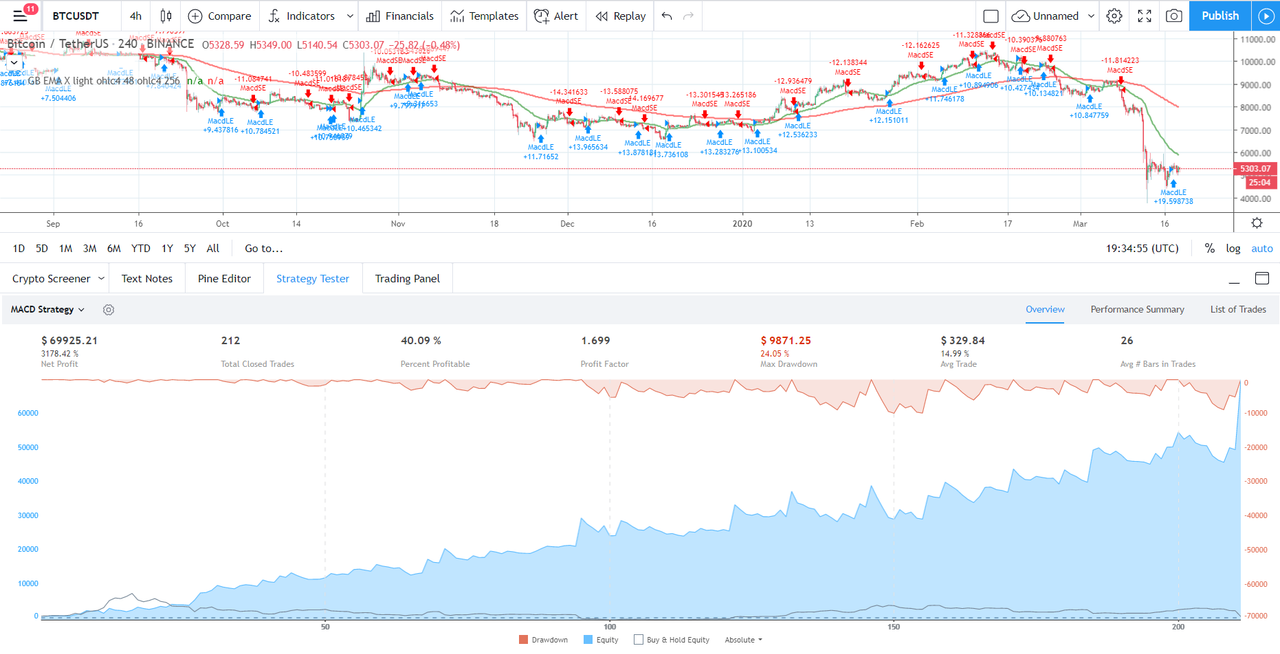The image size is (1280, 654).
Task: Expand Indicators favorites dropdown arrow
Action: click(349, 16)
